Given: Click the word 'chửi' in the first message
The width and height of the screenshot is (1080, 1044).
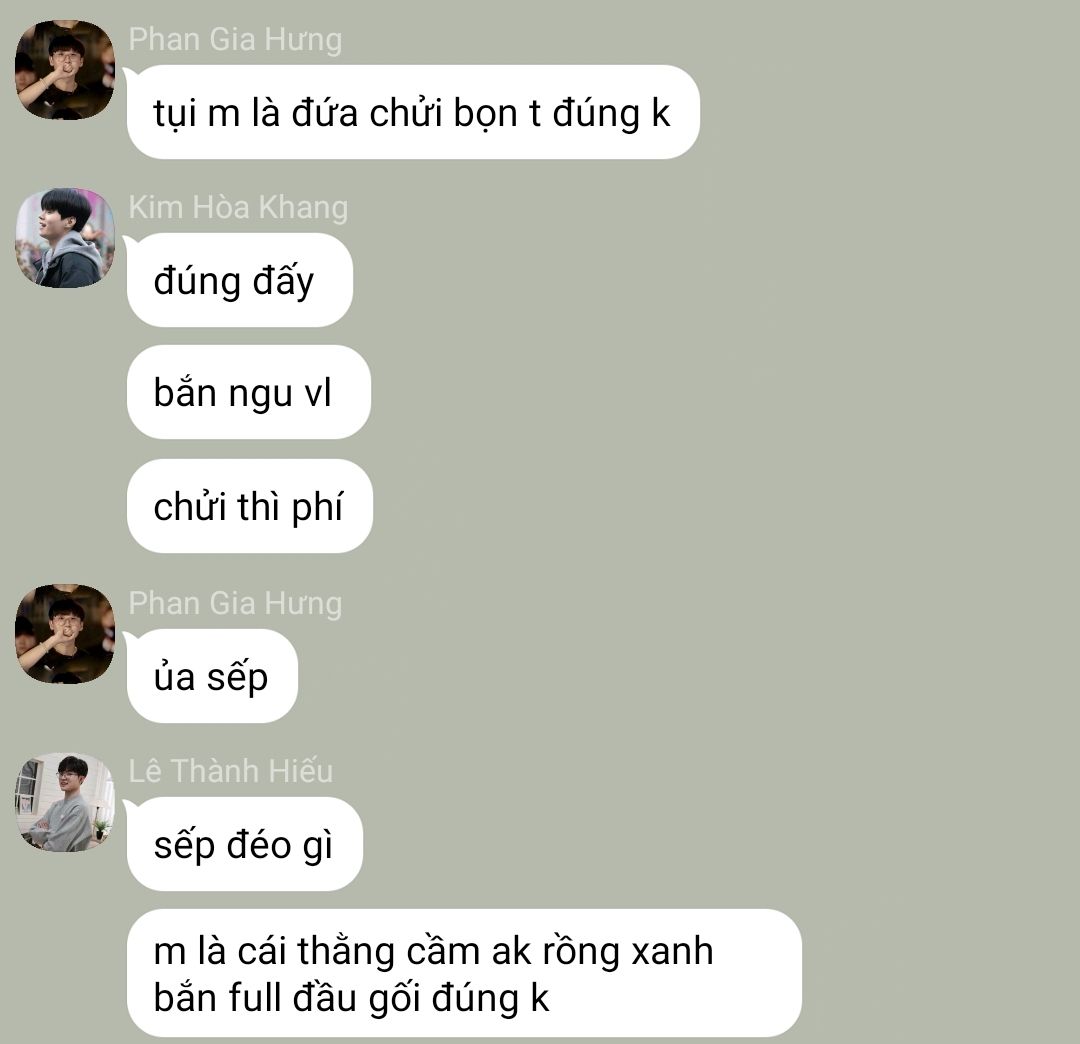Looking at the screenshot, I should point(406,112).
